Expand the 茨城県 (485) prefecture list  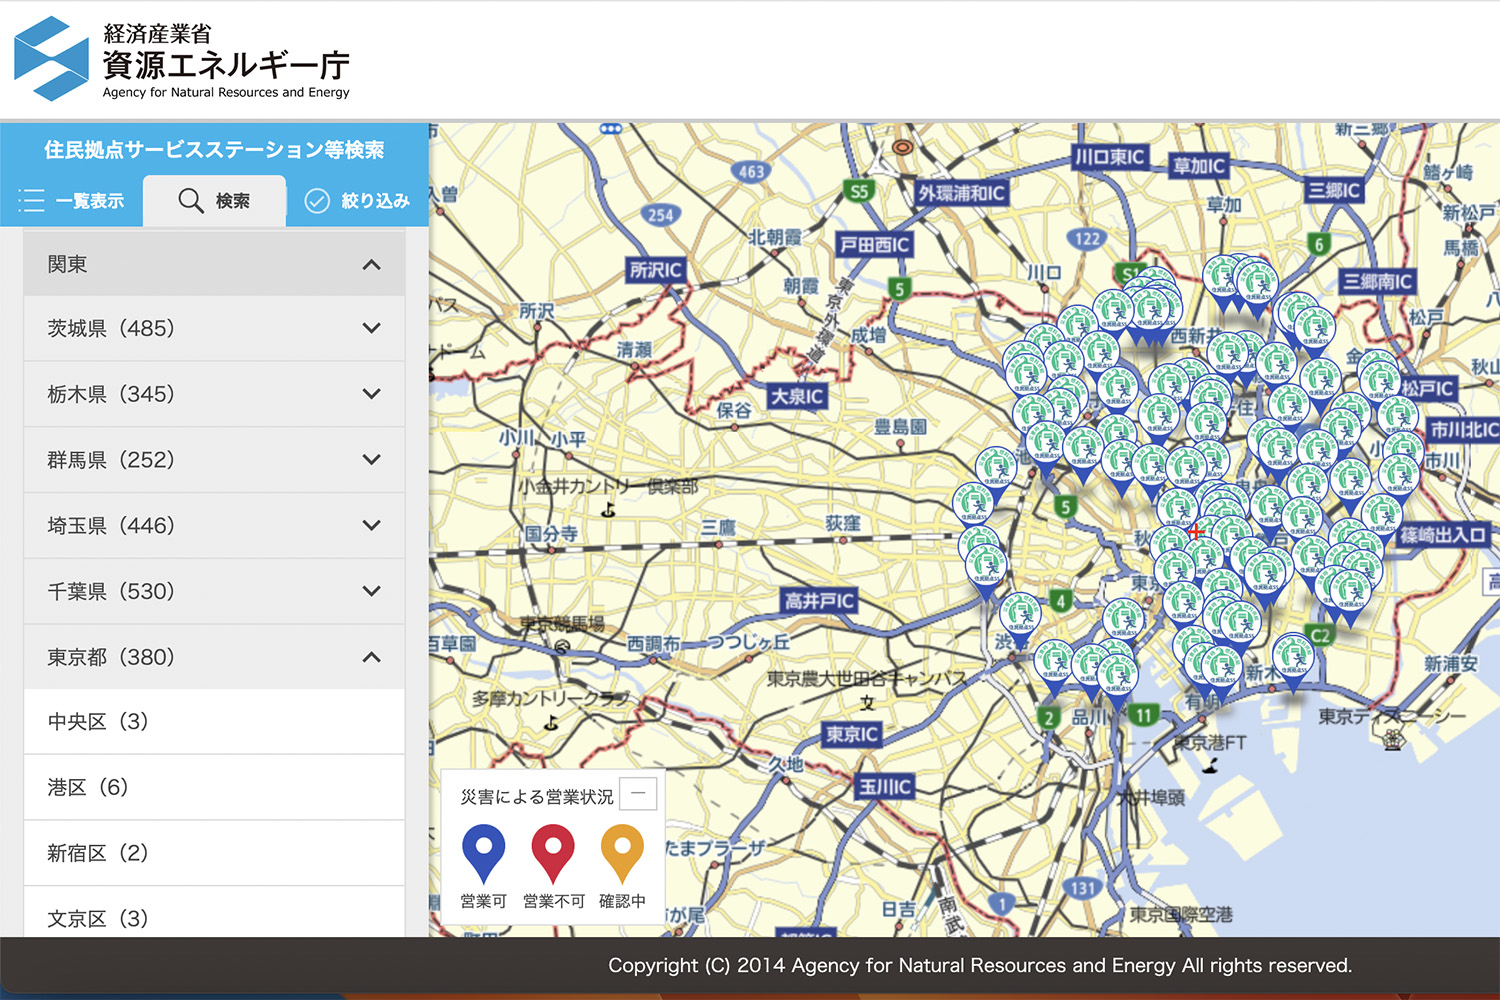click(x=371, y=329)
